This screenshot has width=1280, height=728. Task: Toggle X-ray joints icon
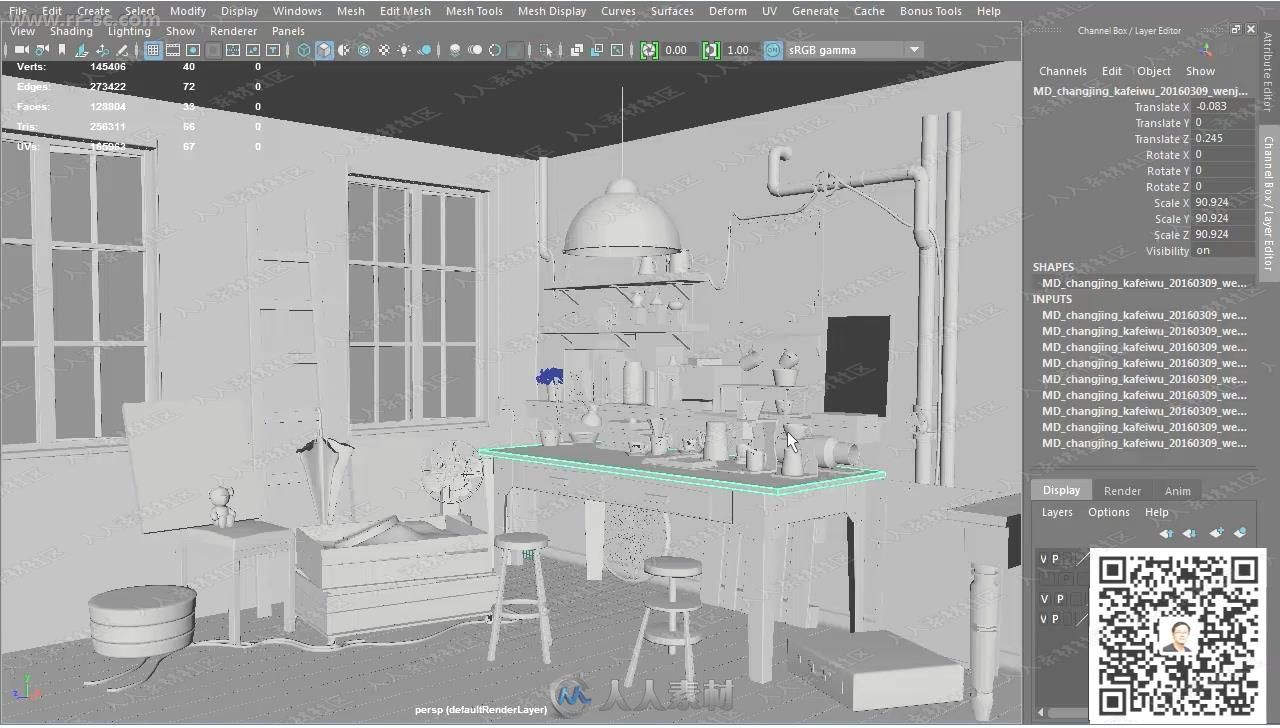[x=617, y=49]
